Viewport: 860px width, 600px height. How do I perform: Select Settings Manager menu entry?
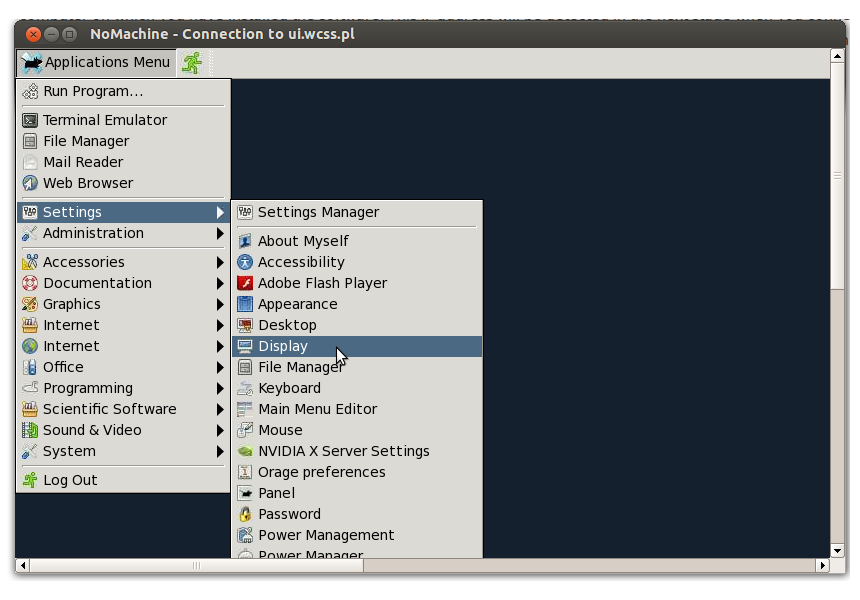click(x=318, y=212)
